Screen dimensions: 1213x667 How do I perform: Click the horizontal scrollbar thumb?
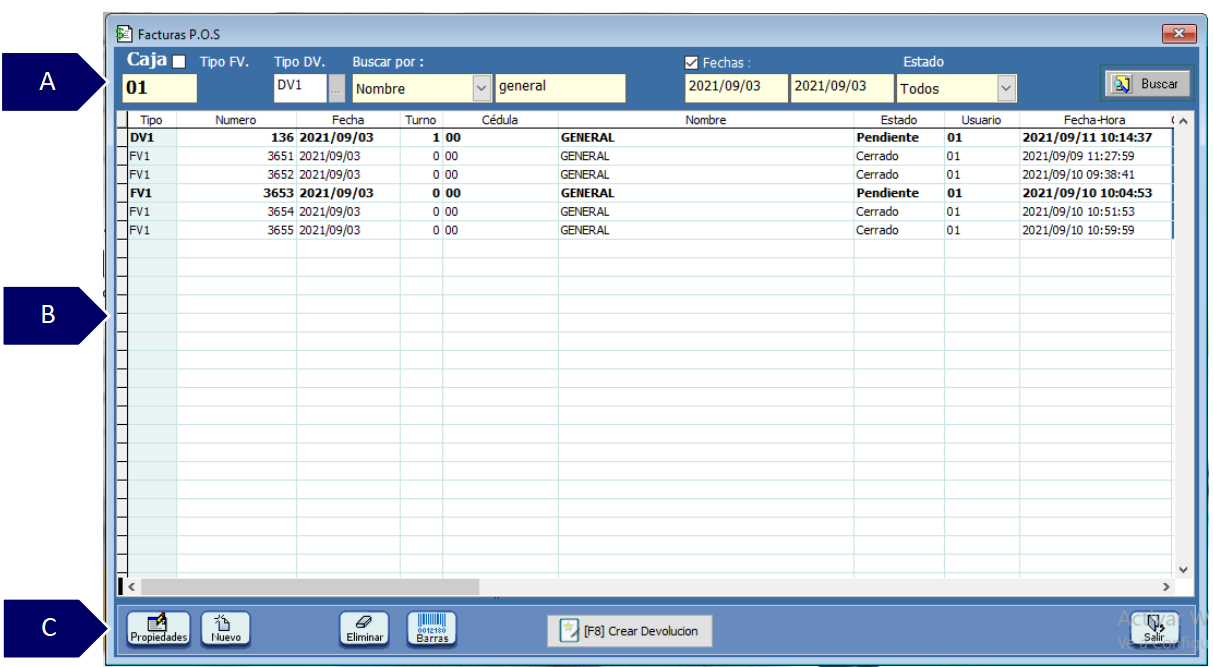[x=310, y=587]
